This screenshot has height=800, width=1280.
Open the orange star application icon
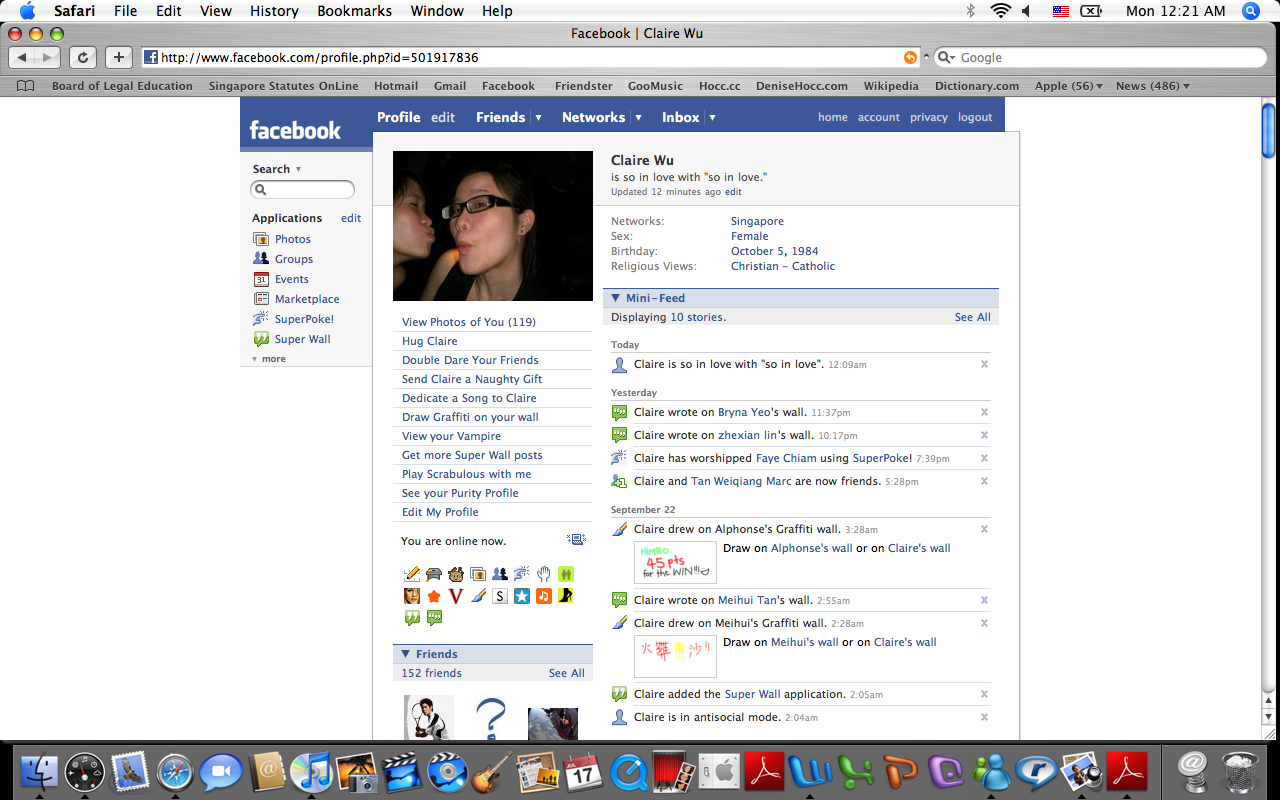click(x=434, y=596)
